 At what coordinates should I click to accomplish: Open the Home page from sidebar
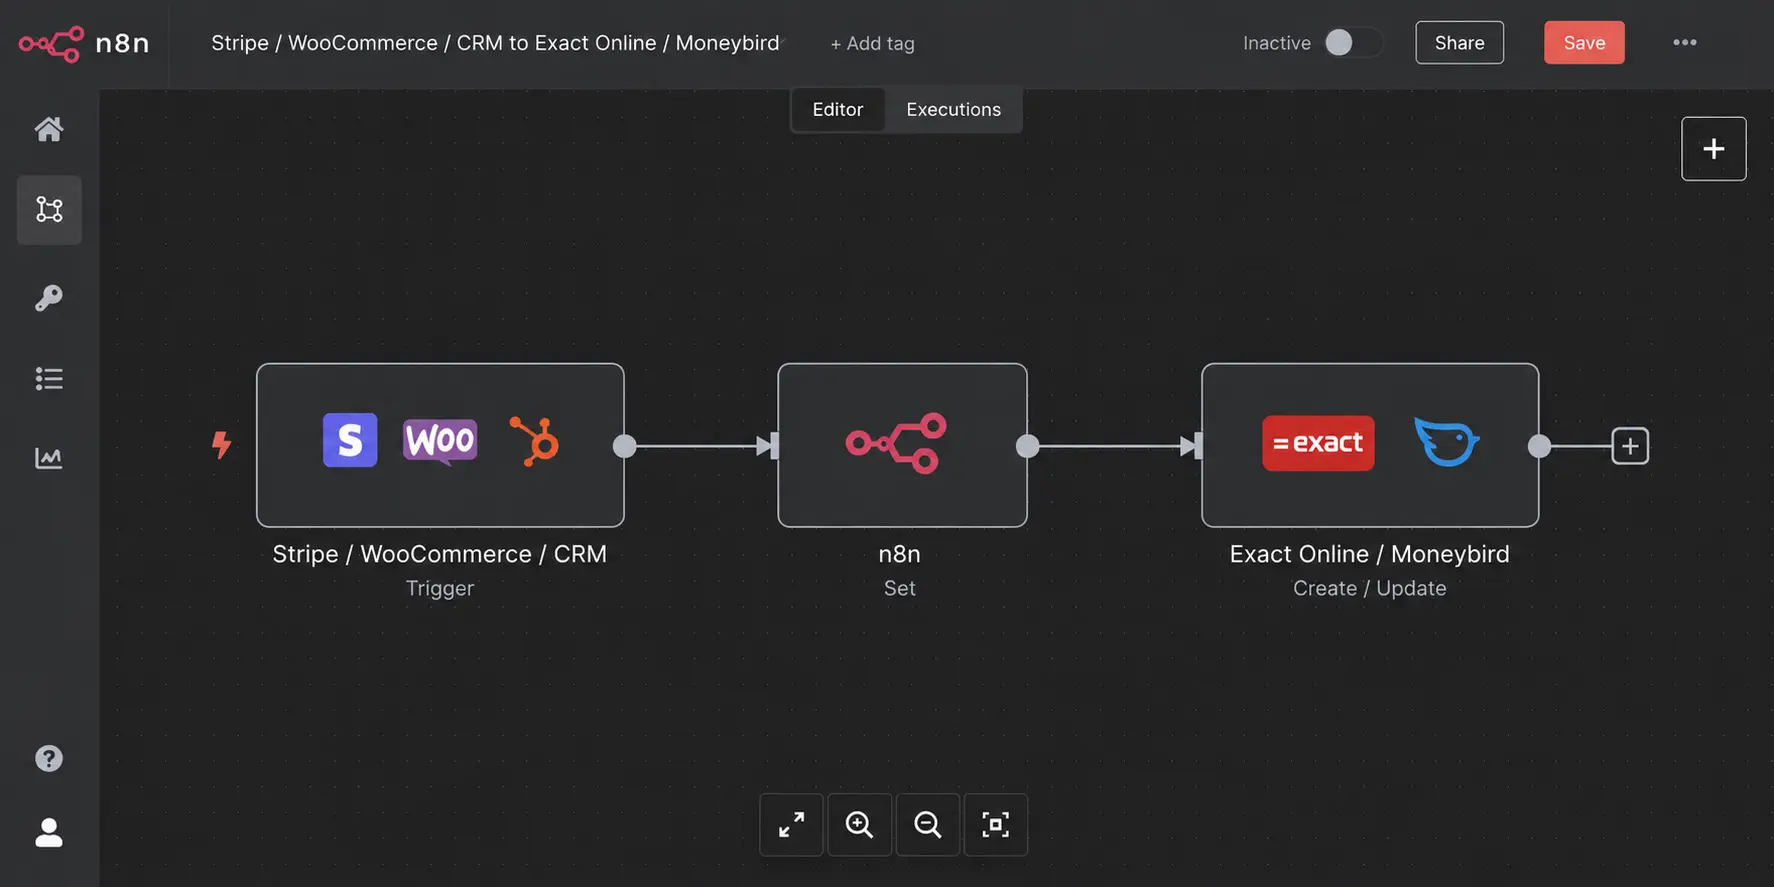click(49, 129)
